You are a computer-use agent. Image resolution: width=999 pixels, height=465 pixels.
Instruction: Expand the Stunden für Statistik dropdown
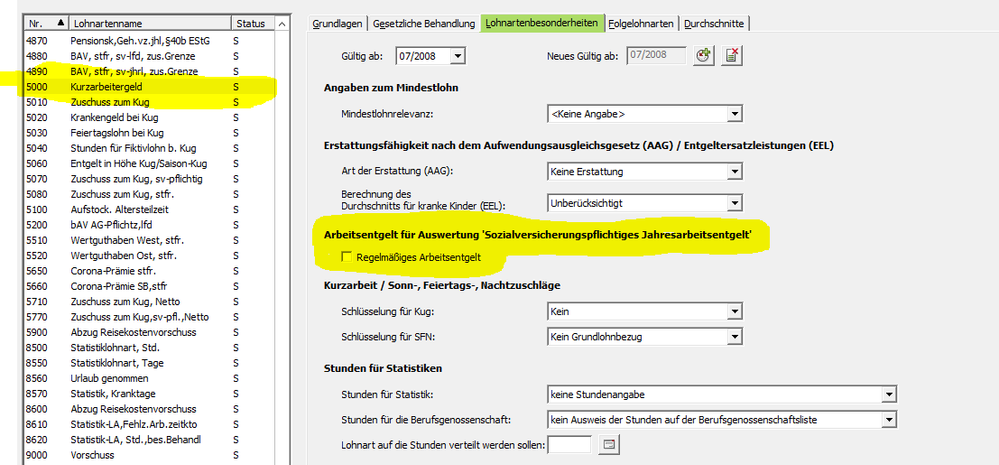(889, 394)
